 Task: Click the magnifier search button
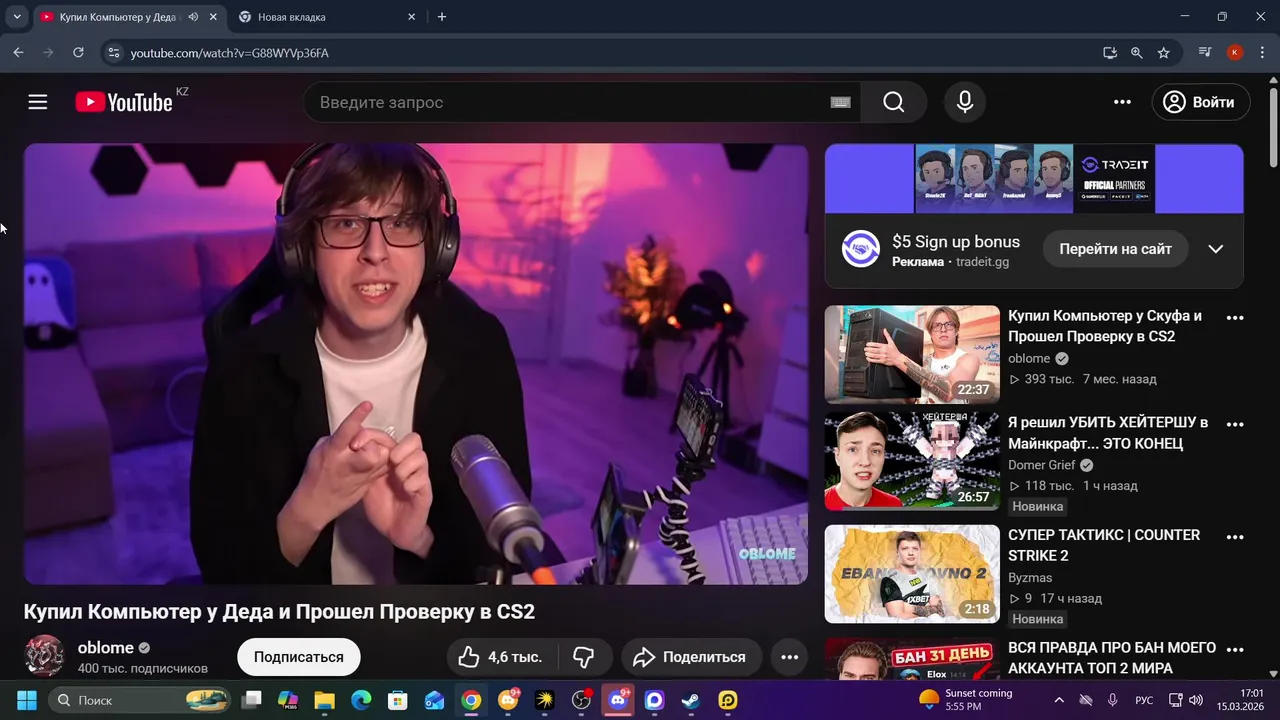coord(894,102)
